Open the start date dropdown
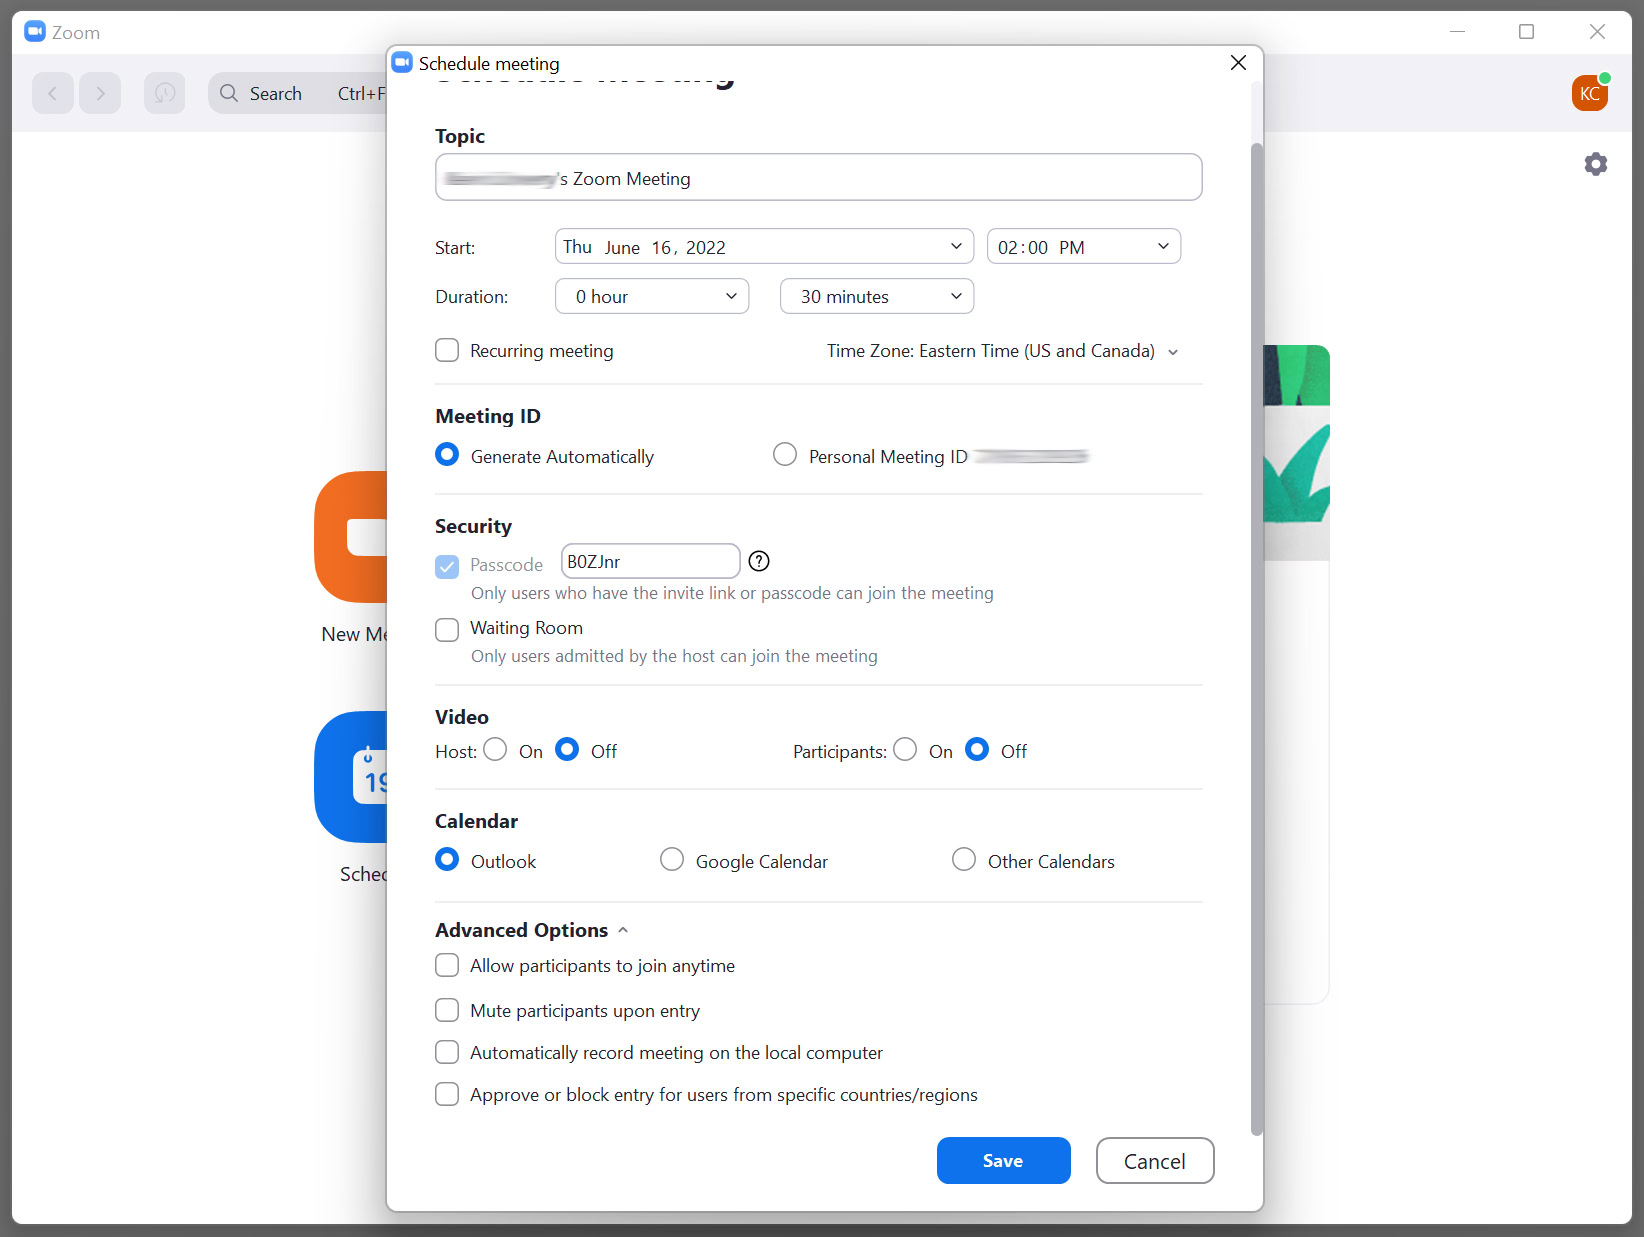1644x1237 pixels. (x=764, y=246)
